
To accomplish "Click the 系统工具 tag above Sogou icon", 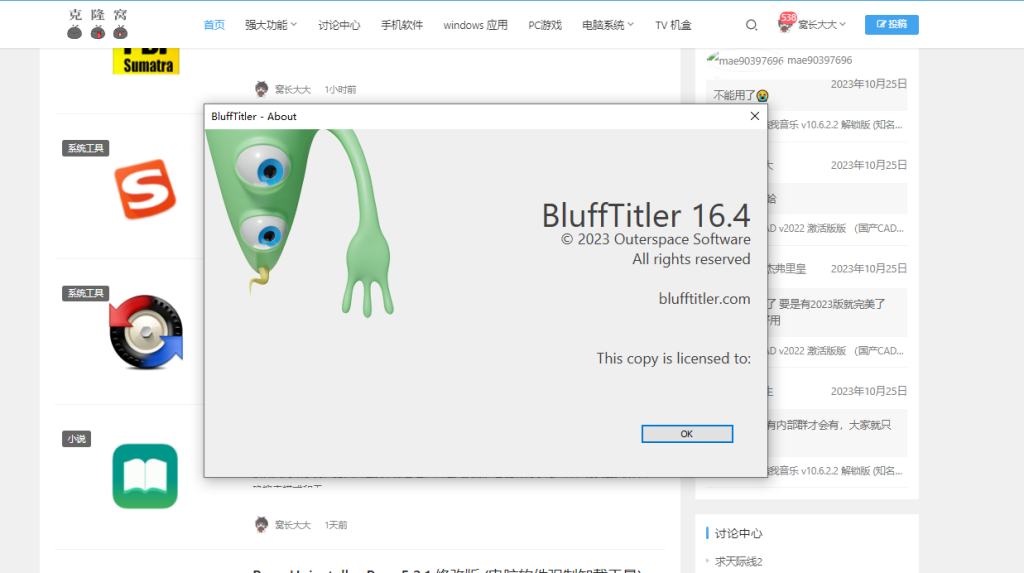I will pyautogui.click(x=86, y=148).
